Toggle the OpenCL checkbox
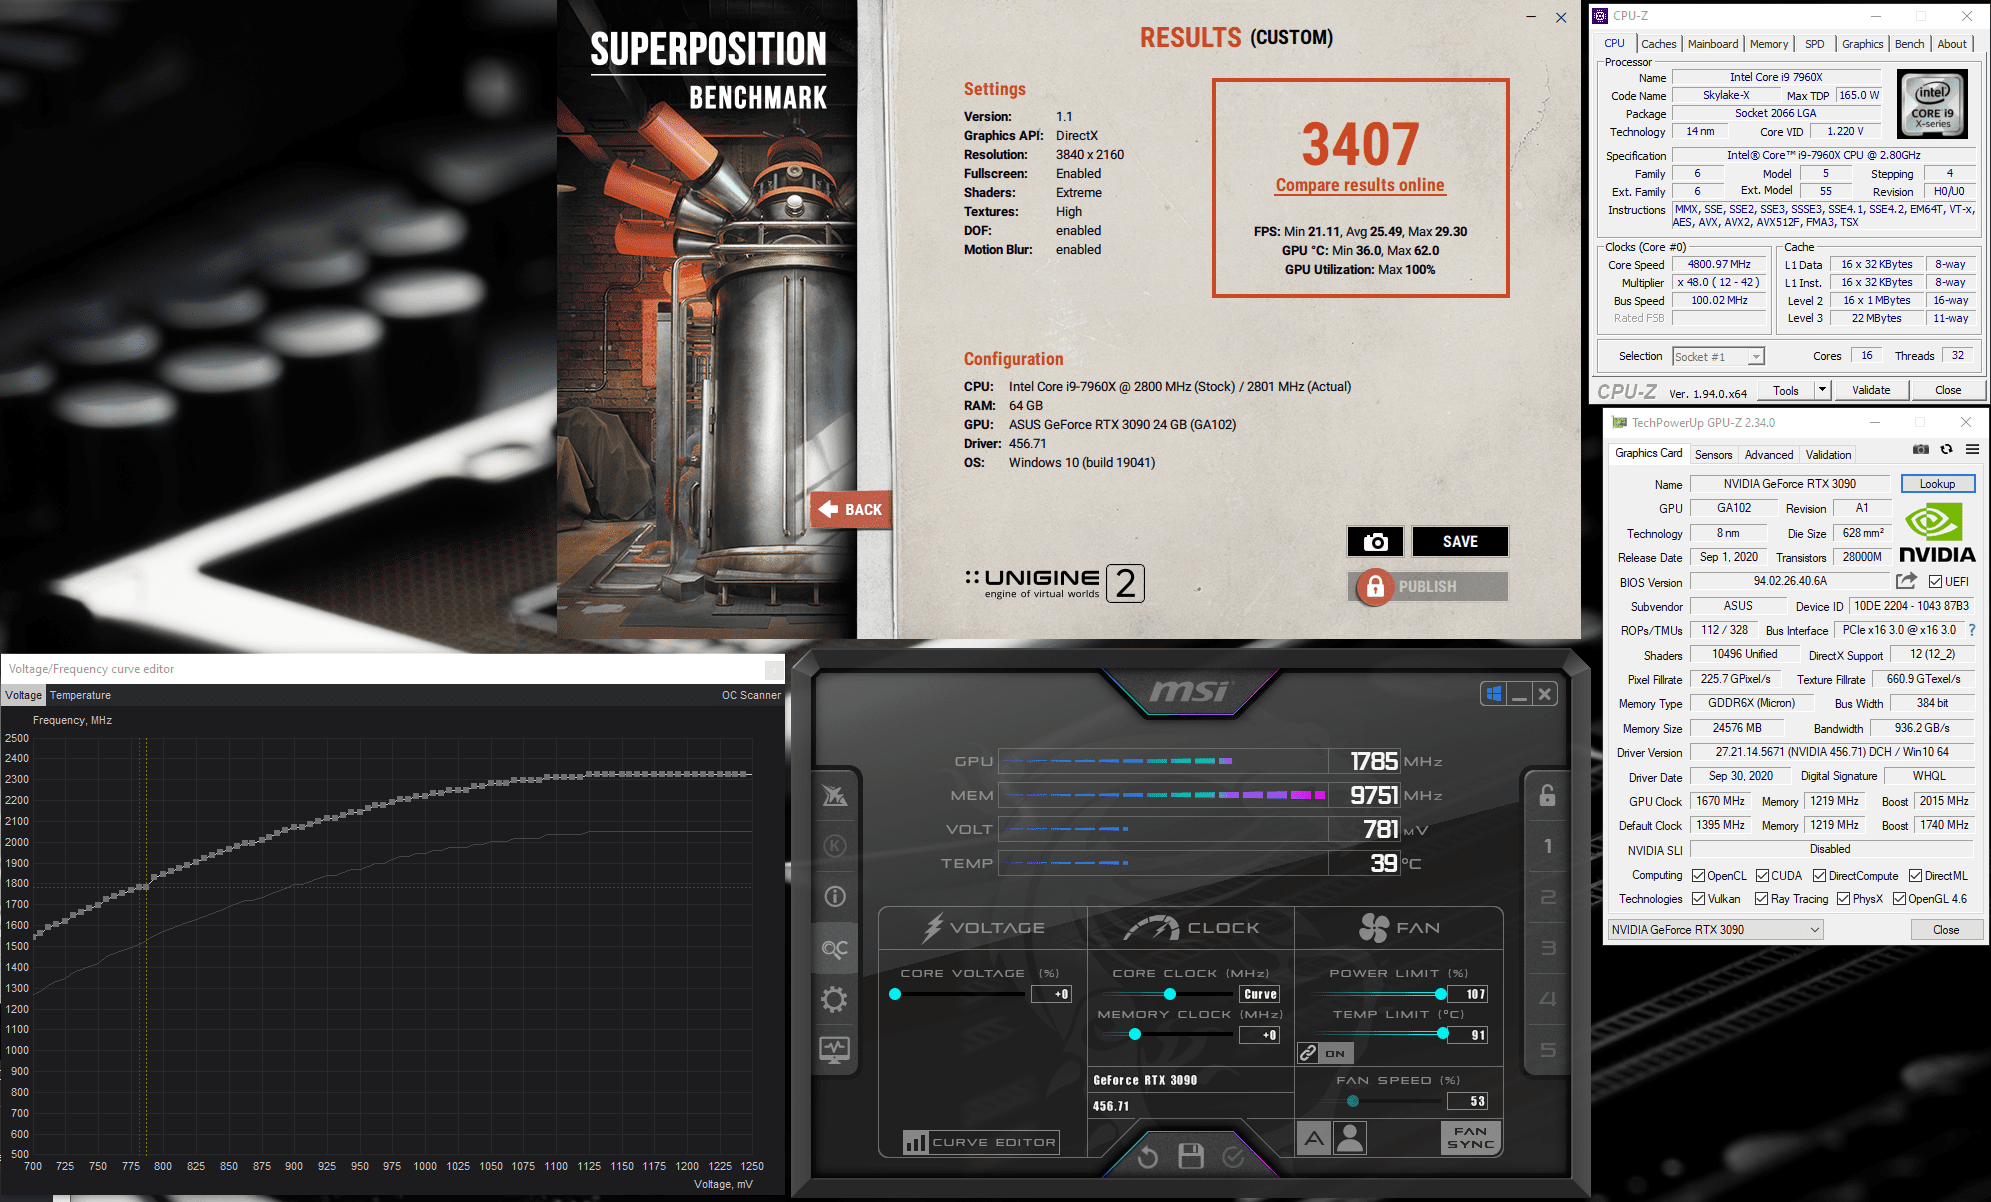Image resolution: width=1991 pixels, height=1202 pixels. (1698, 875)
